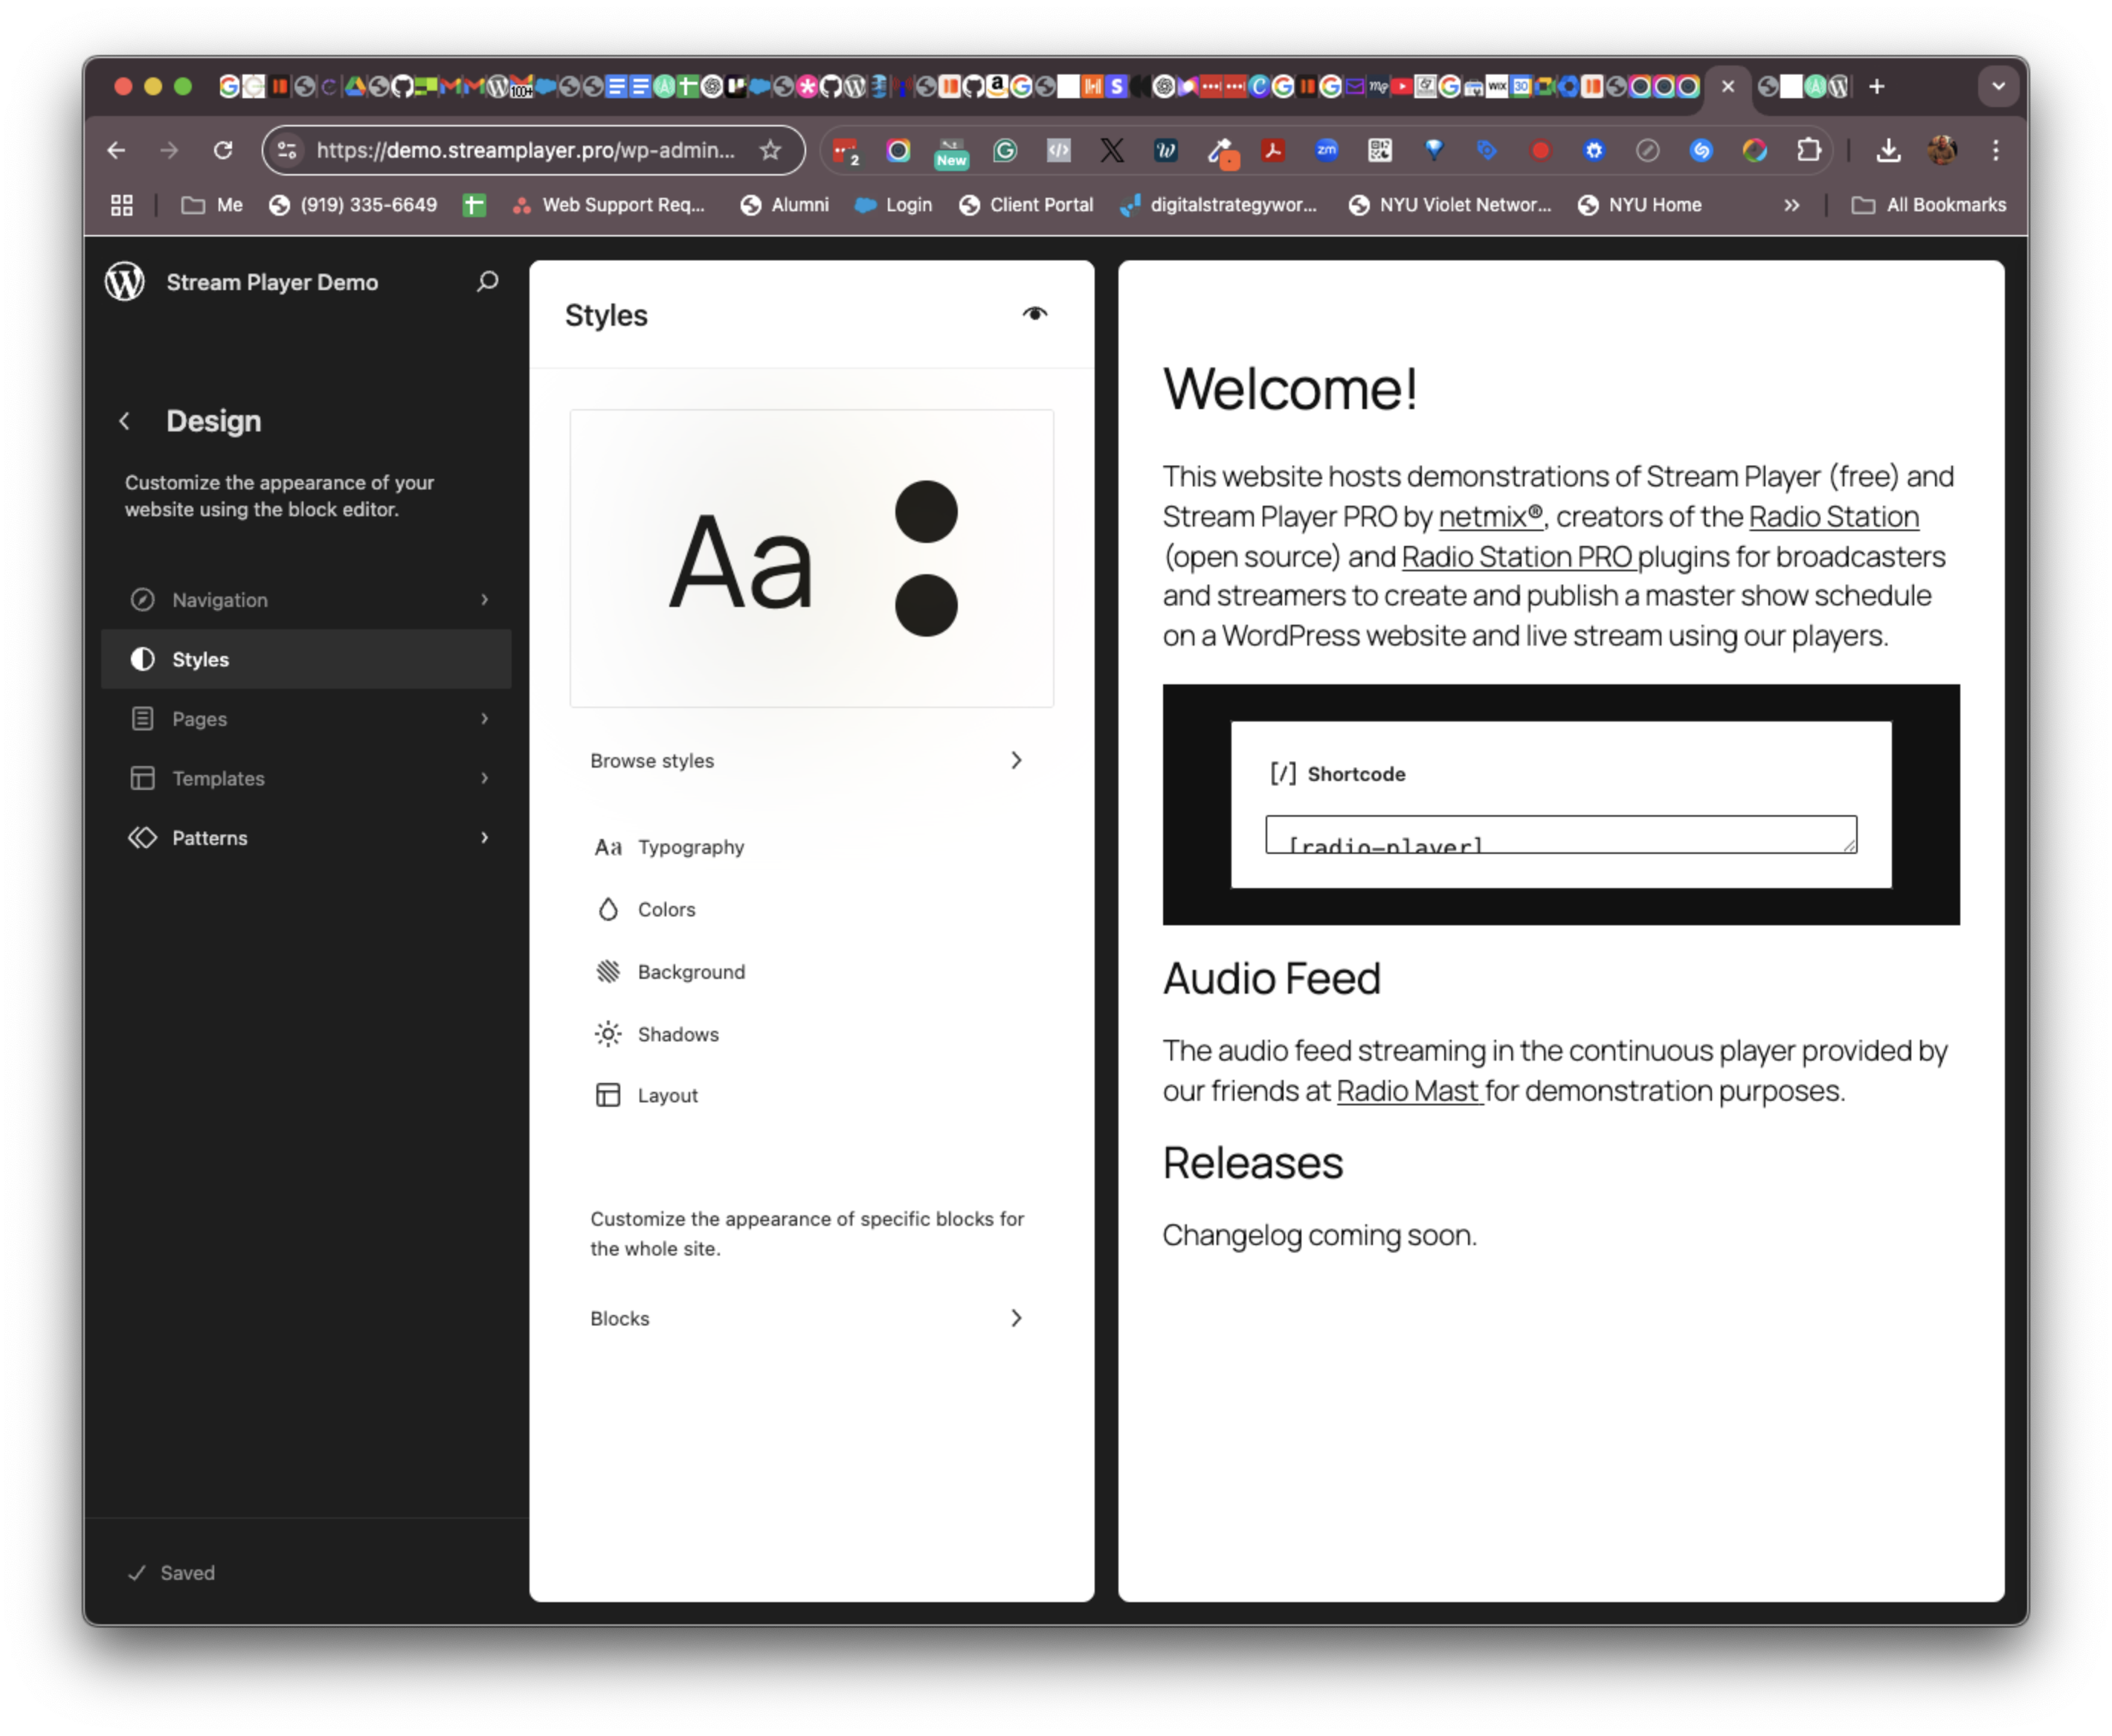Image resolution: width=2112 pixels, height=1736 pixels.
Task: Expand Pages with its chevron arrow
Action: tap(485, 719)
